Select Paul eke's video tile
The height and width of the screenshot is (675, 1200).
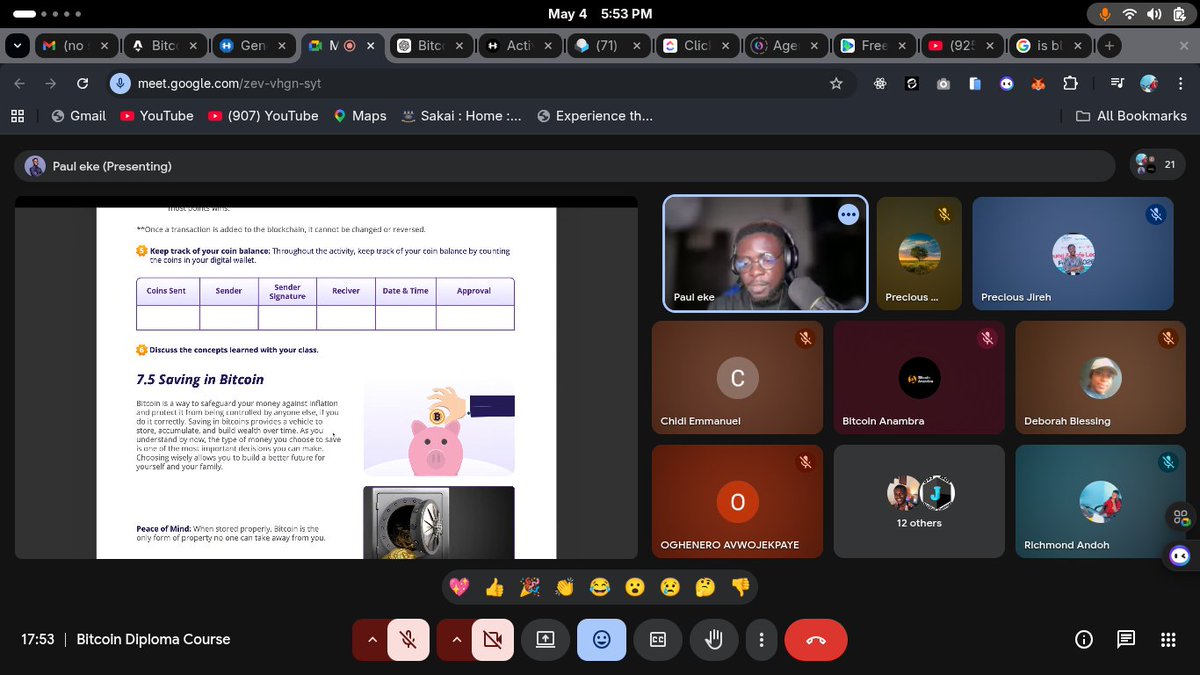(x=766, y=253)
